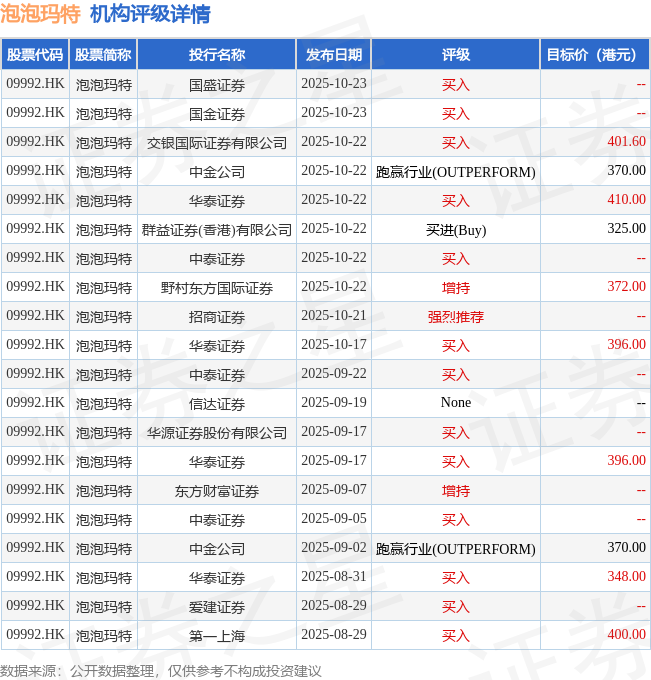The image size is (651, 680).
Task: Click the date 2025-10-17
Action: (334, 345)
